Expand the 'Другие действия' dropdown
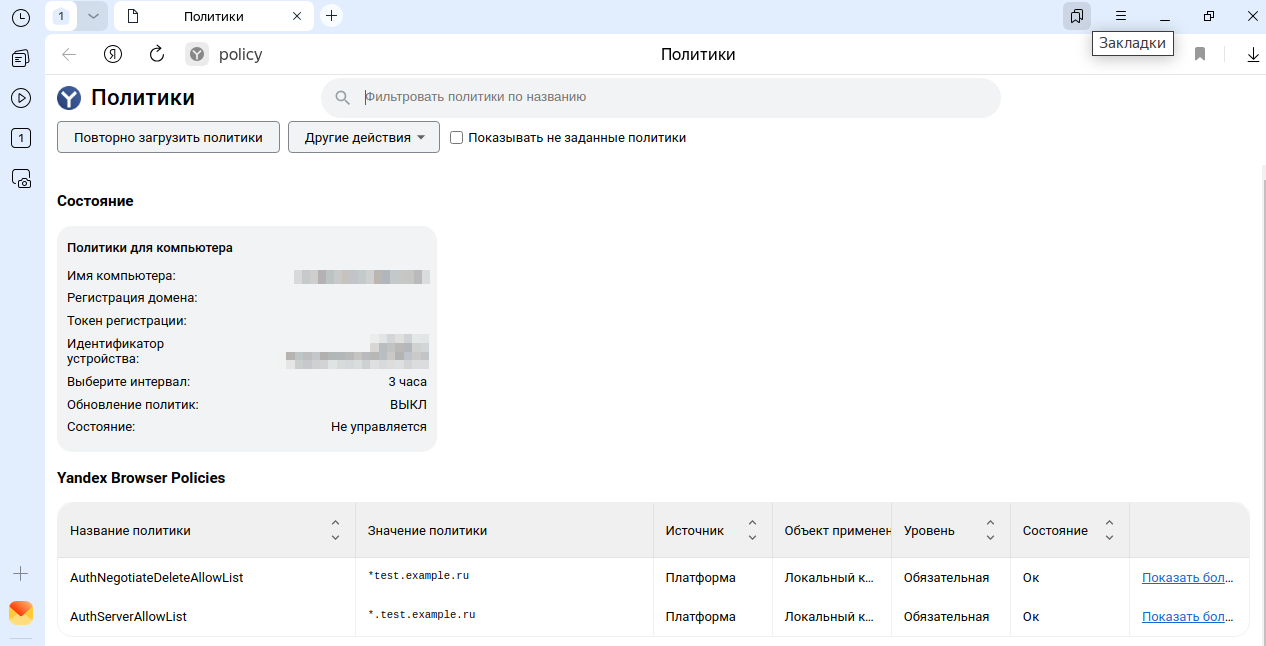The image size is (1266, 646). coord(364,138)
